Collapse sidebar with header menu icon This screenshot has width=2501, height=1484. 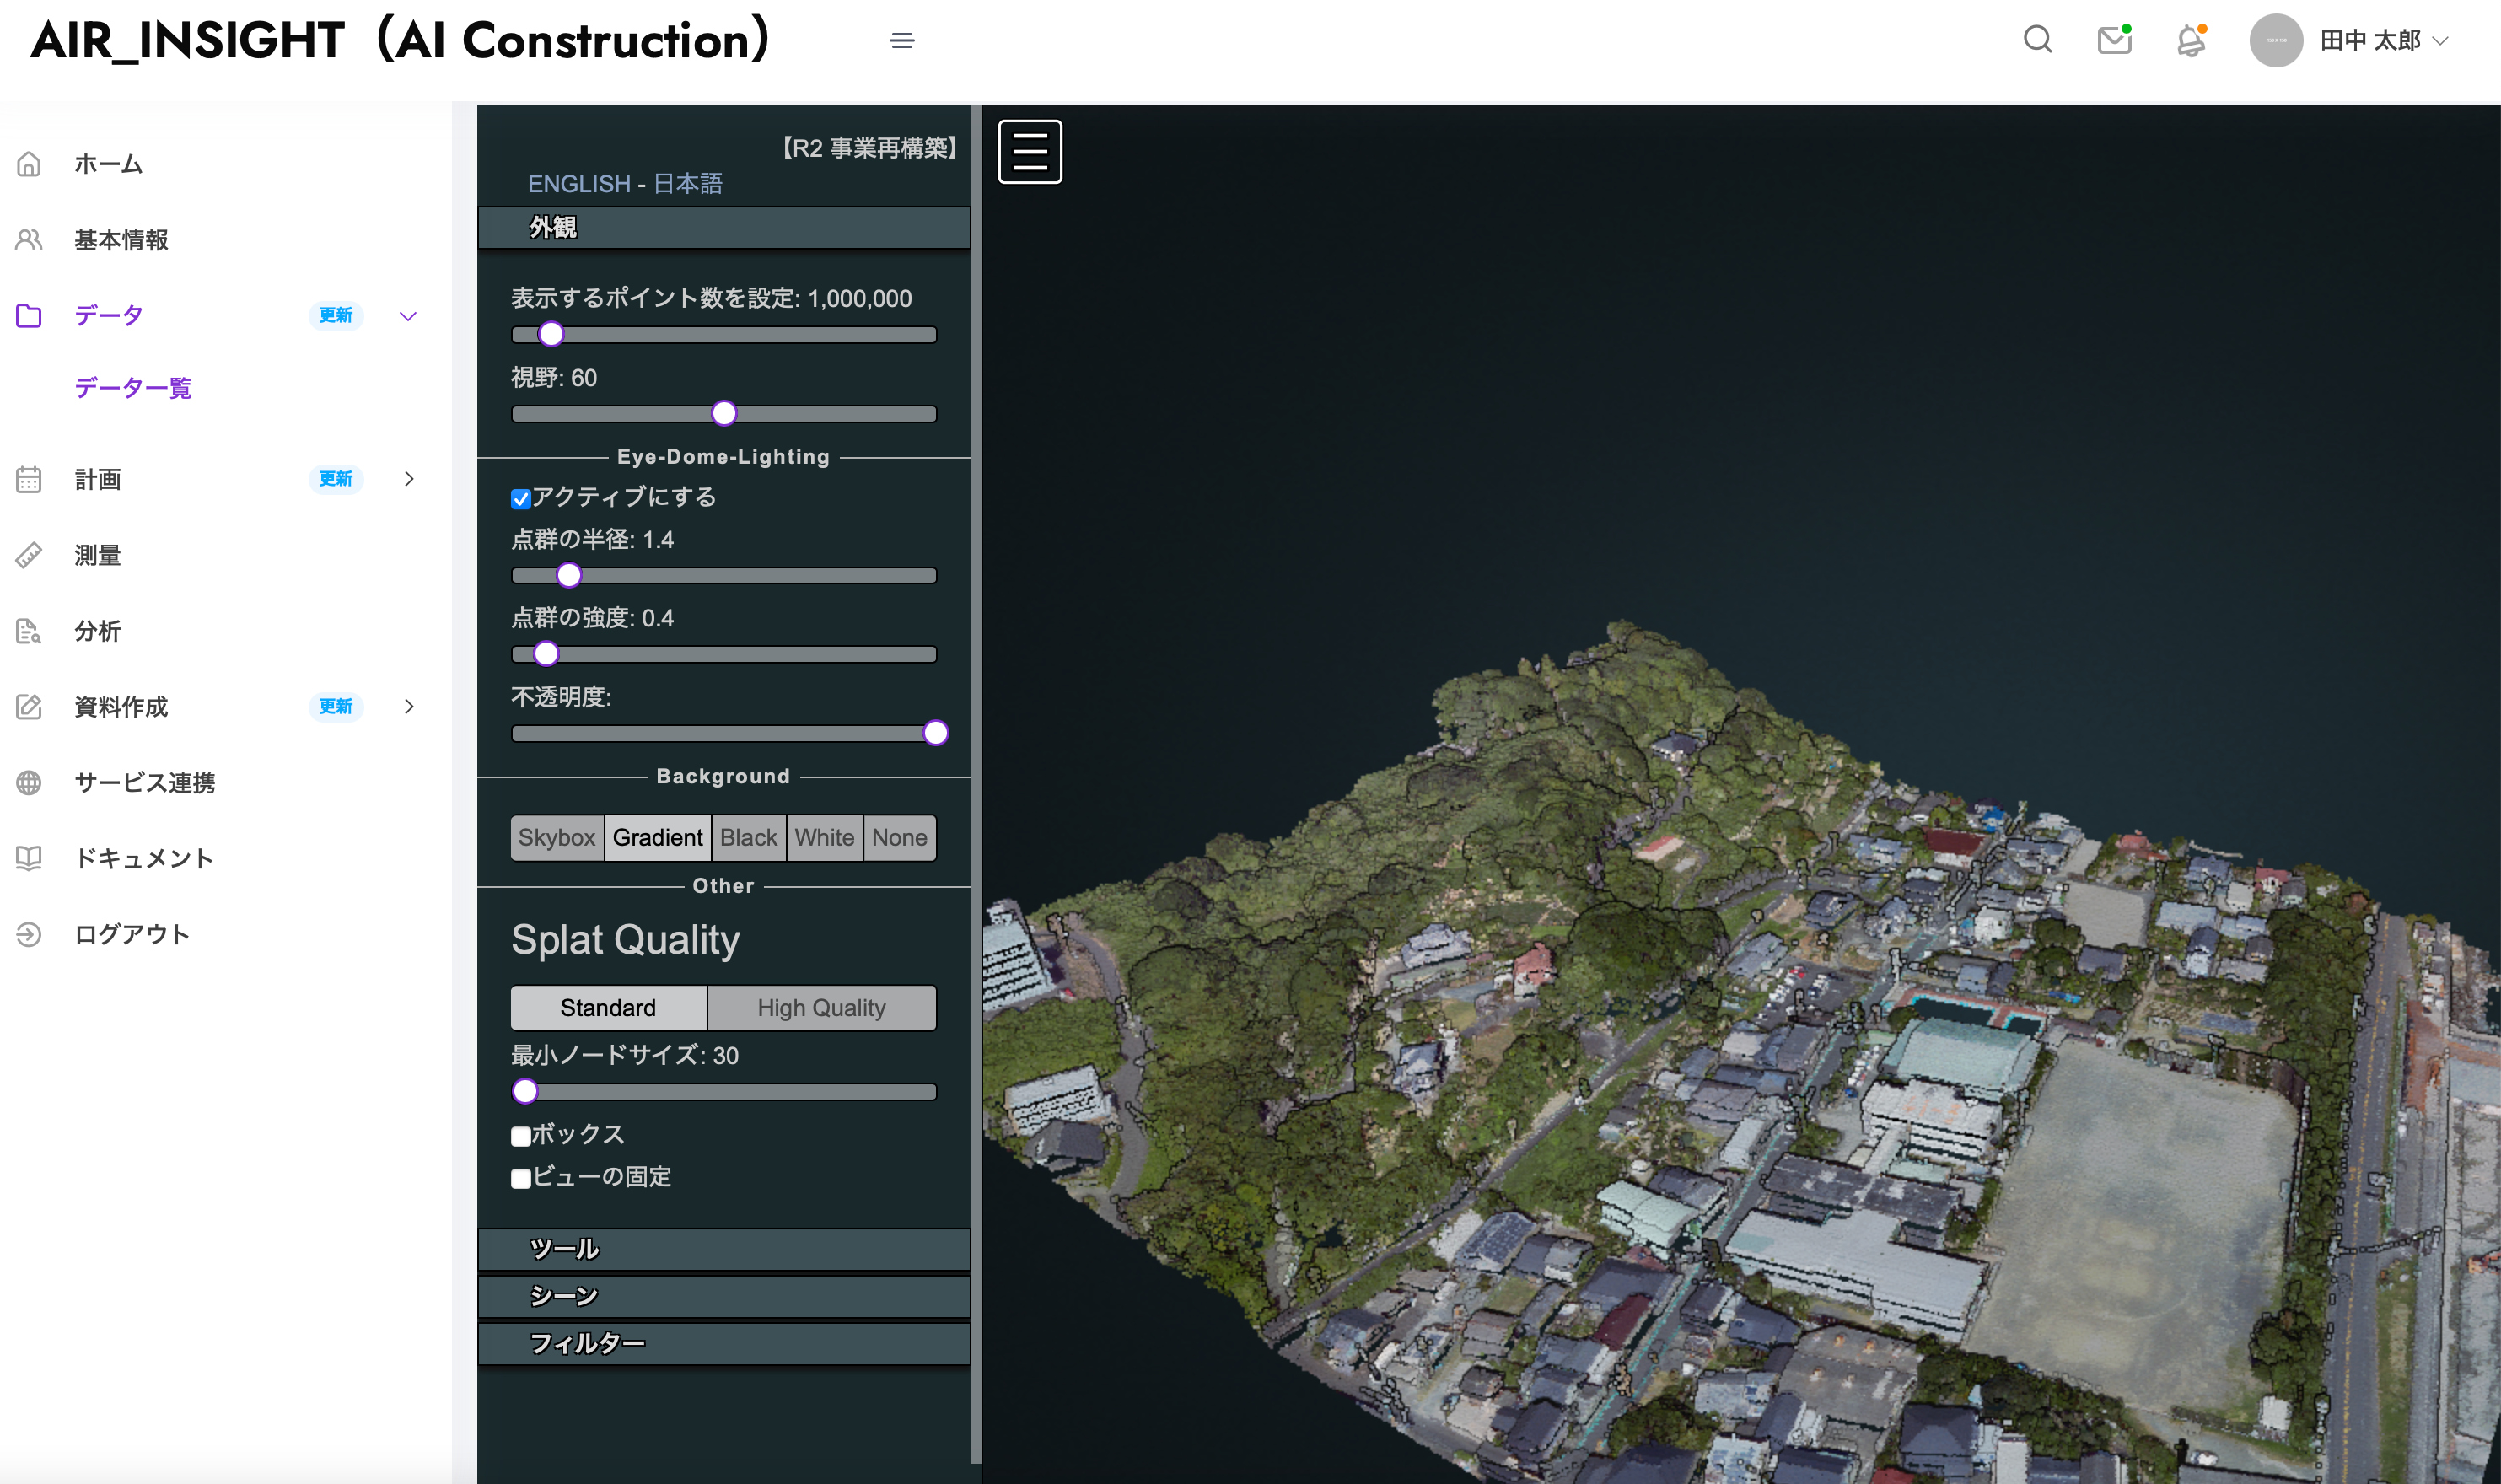tap(902, 41)
